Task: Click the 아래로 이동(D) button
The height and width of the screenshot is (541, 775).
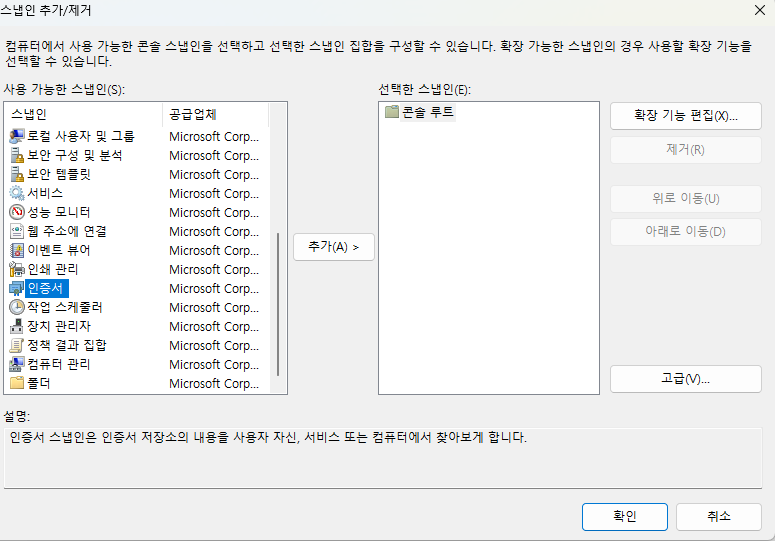Action: pyautogui.click(x=686, y=231)
